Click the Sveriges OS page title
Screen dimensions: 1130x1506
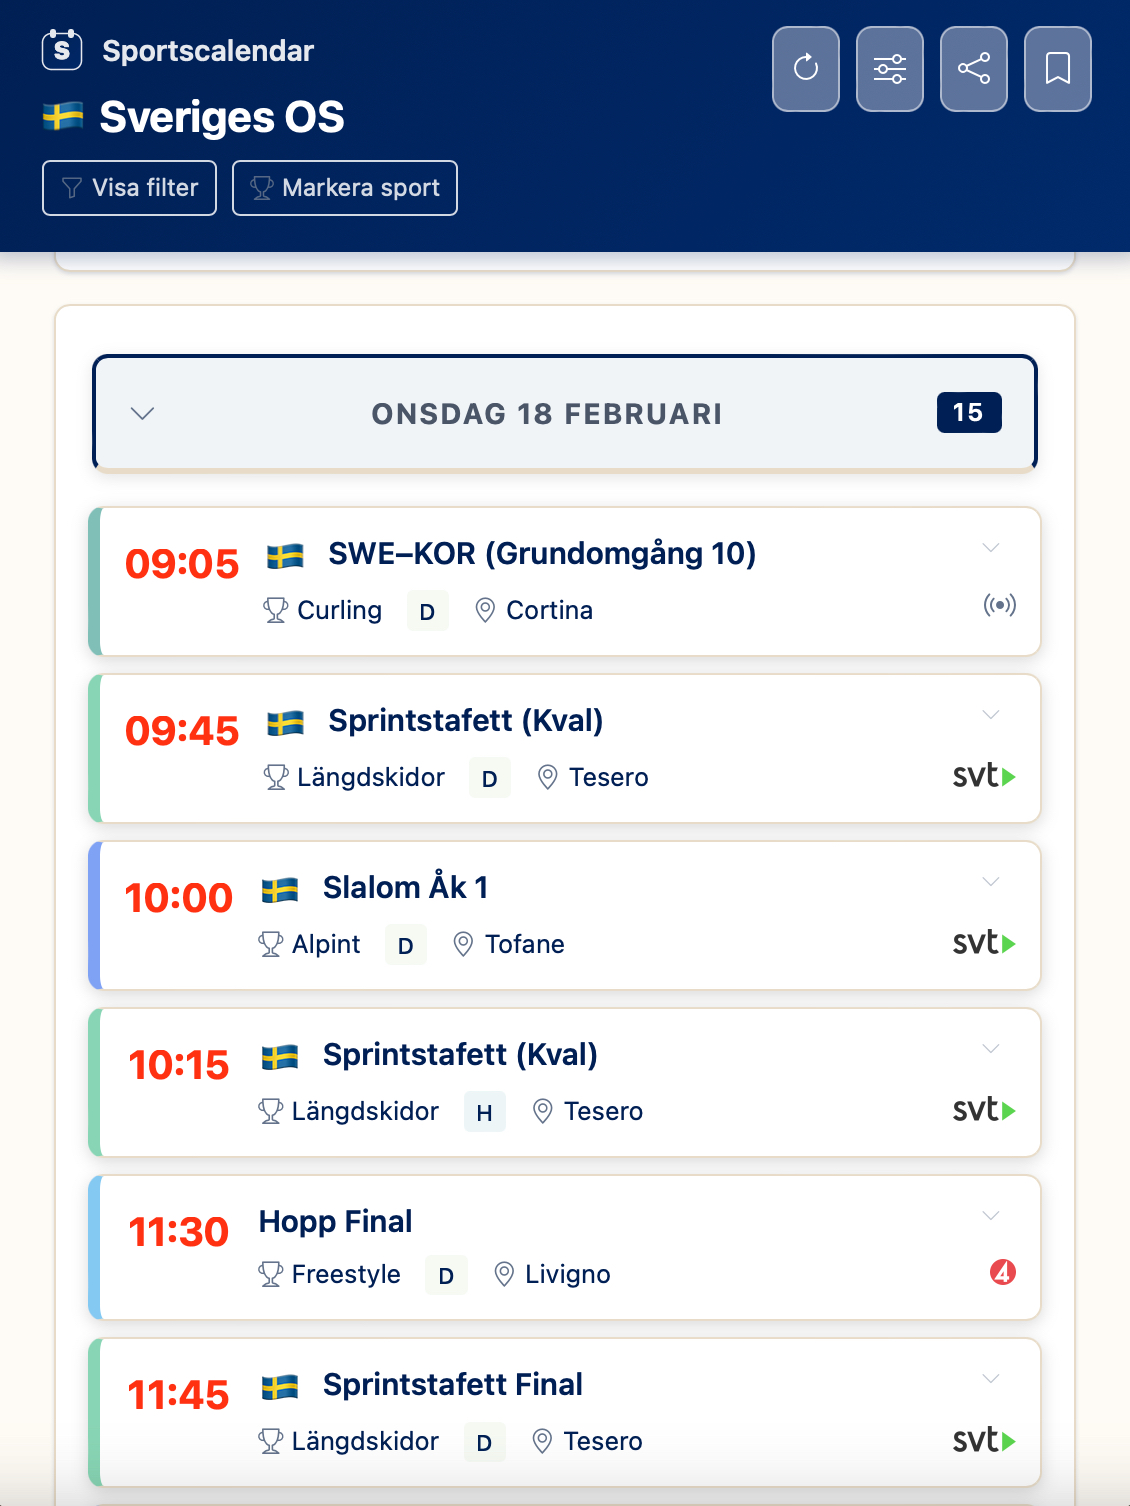[x=222, y=117]
